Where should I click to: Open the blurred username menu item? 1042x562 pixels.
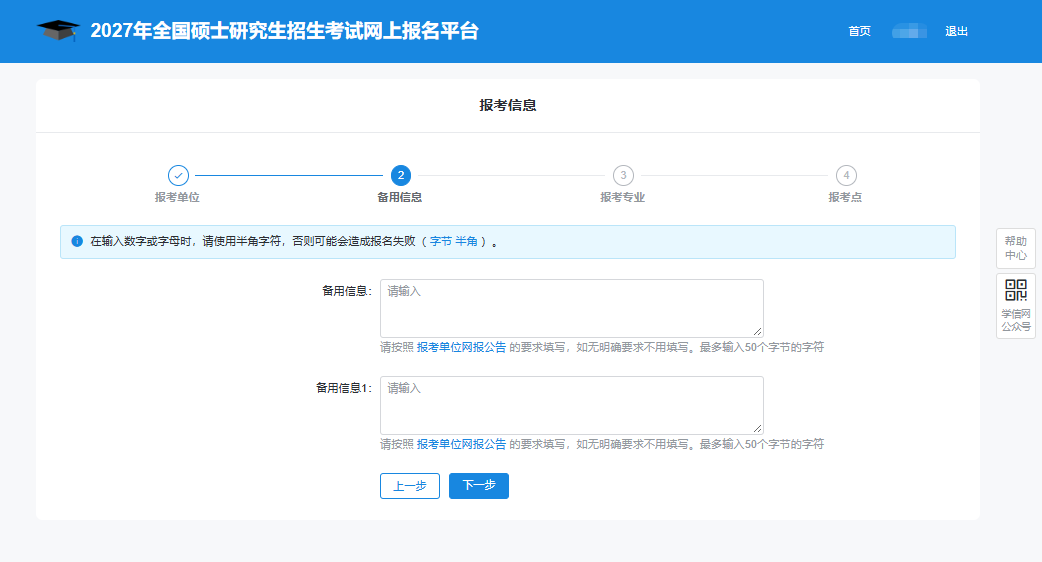[x=909, y=31]
